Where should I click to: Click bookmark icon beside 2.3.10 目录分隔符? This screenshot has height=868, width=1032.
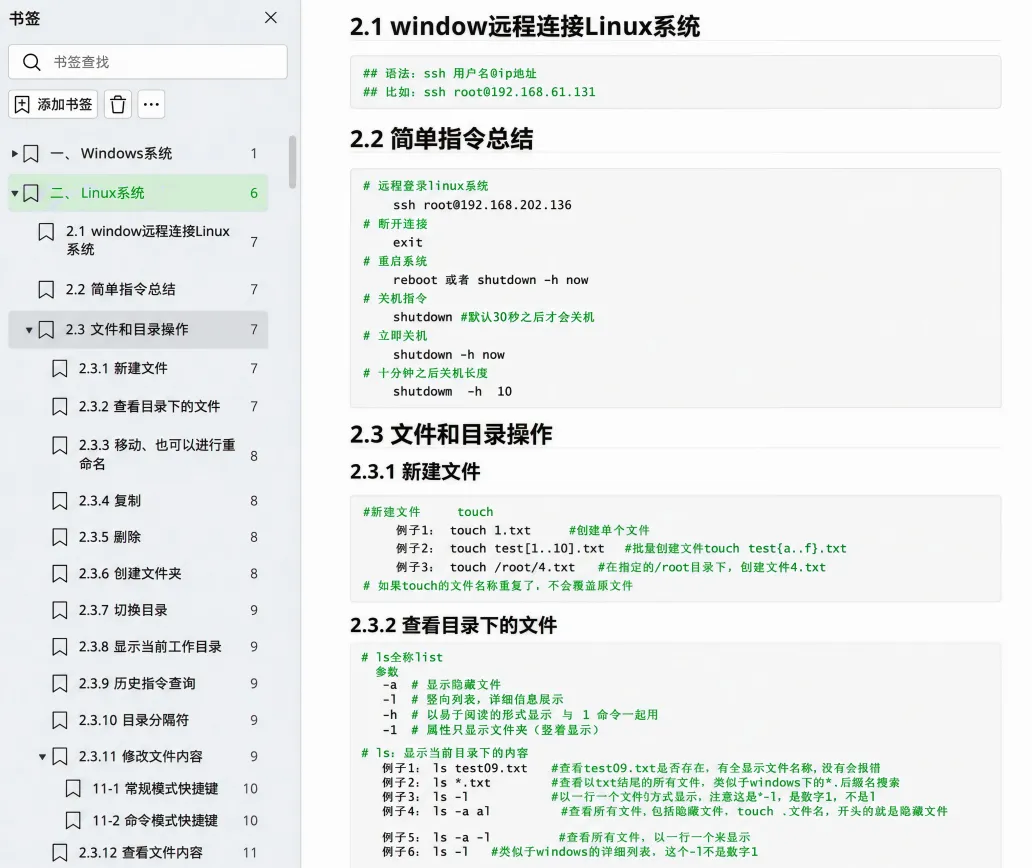[x=60, y=720]
